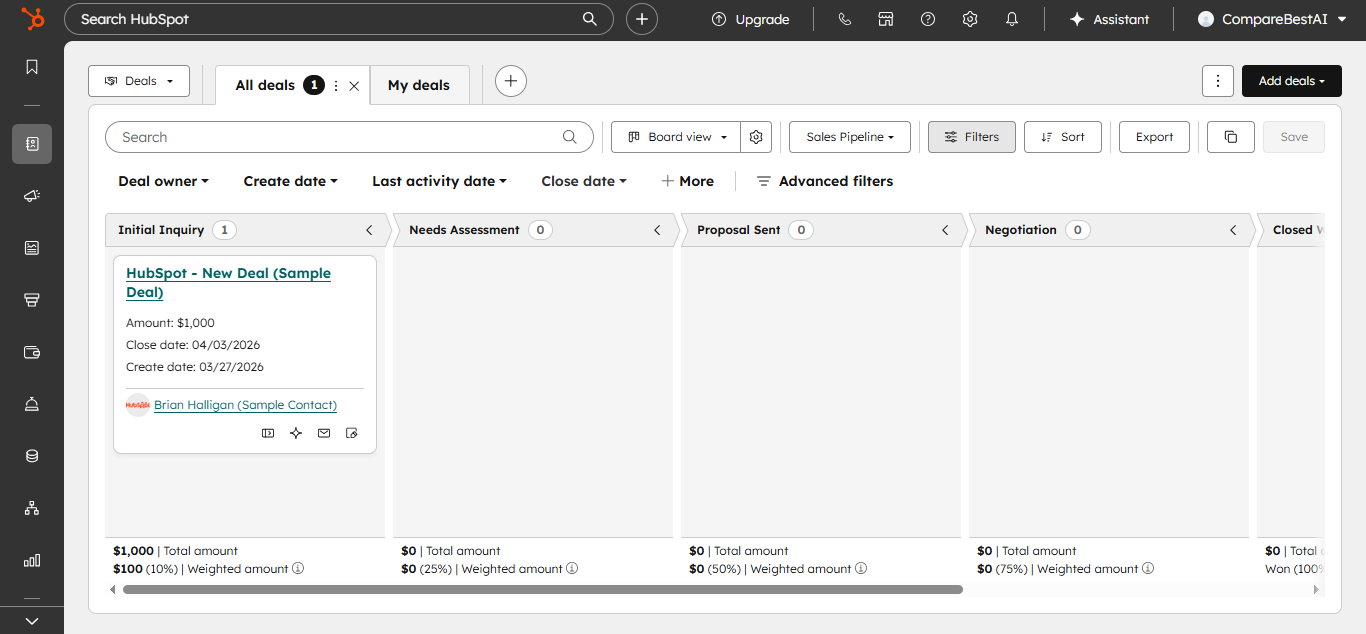
Task: Open Bookmarks in the left sidebar
Action: click(x=32, y=67)
